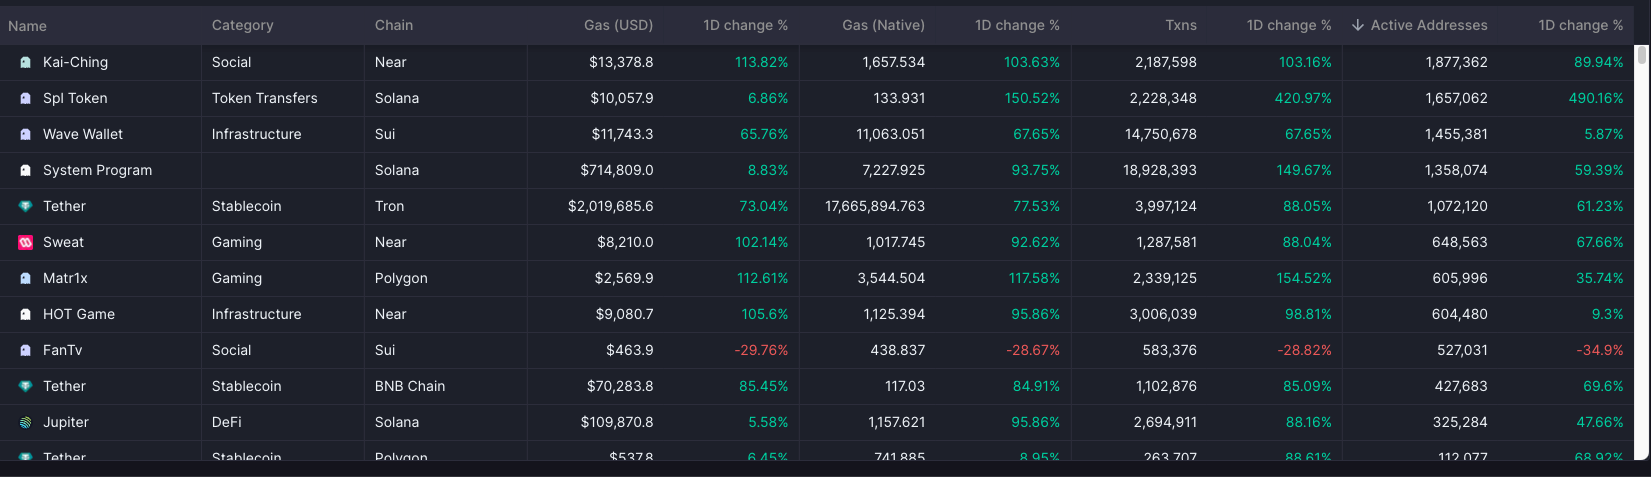Click the pink Sweat logo icon
This screenshot has width=1651, height=477.
click(26, 242)
